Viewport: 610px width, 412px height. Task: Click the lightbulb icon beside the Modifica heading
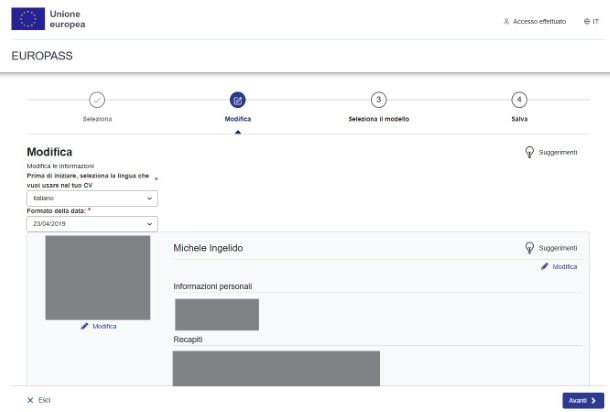pyautogui.click(x=529, y=152)
